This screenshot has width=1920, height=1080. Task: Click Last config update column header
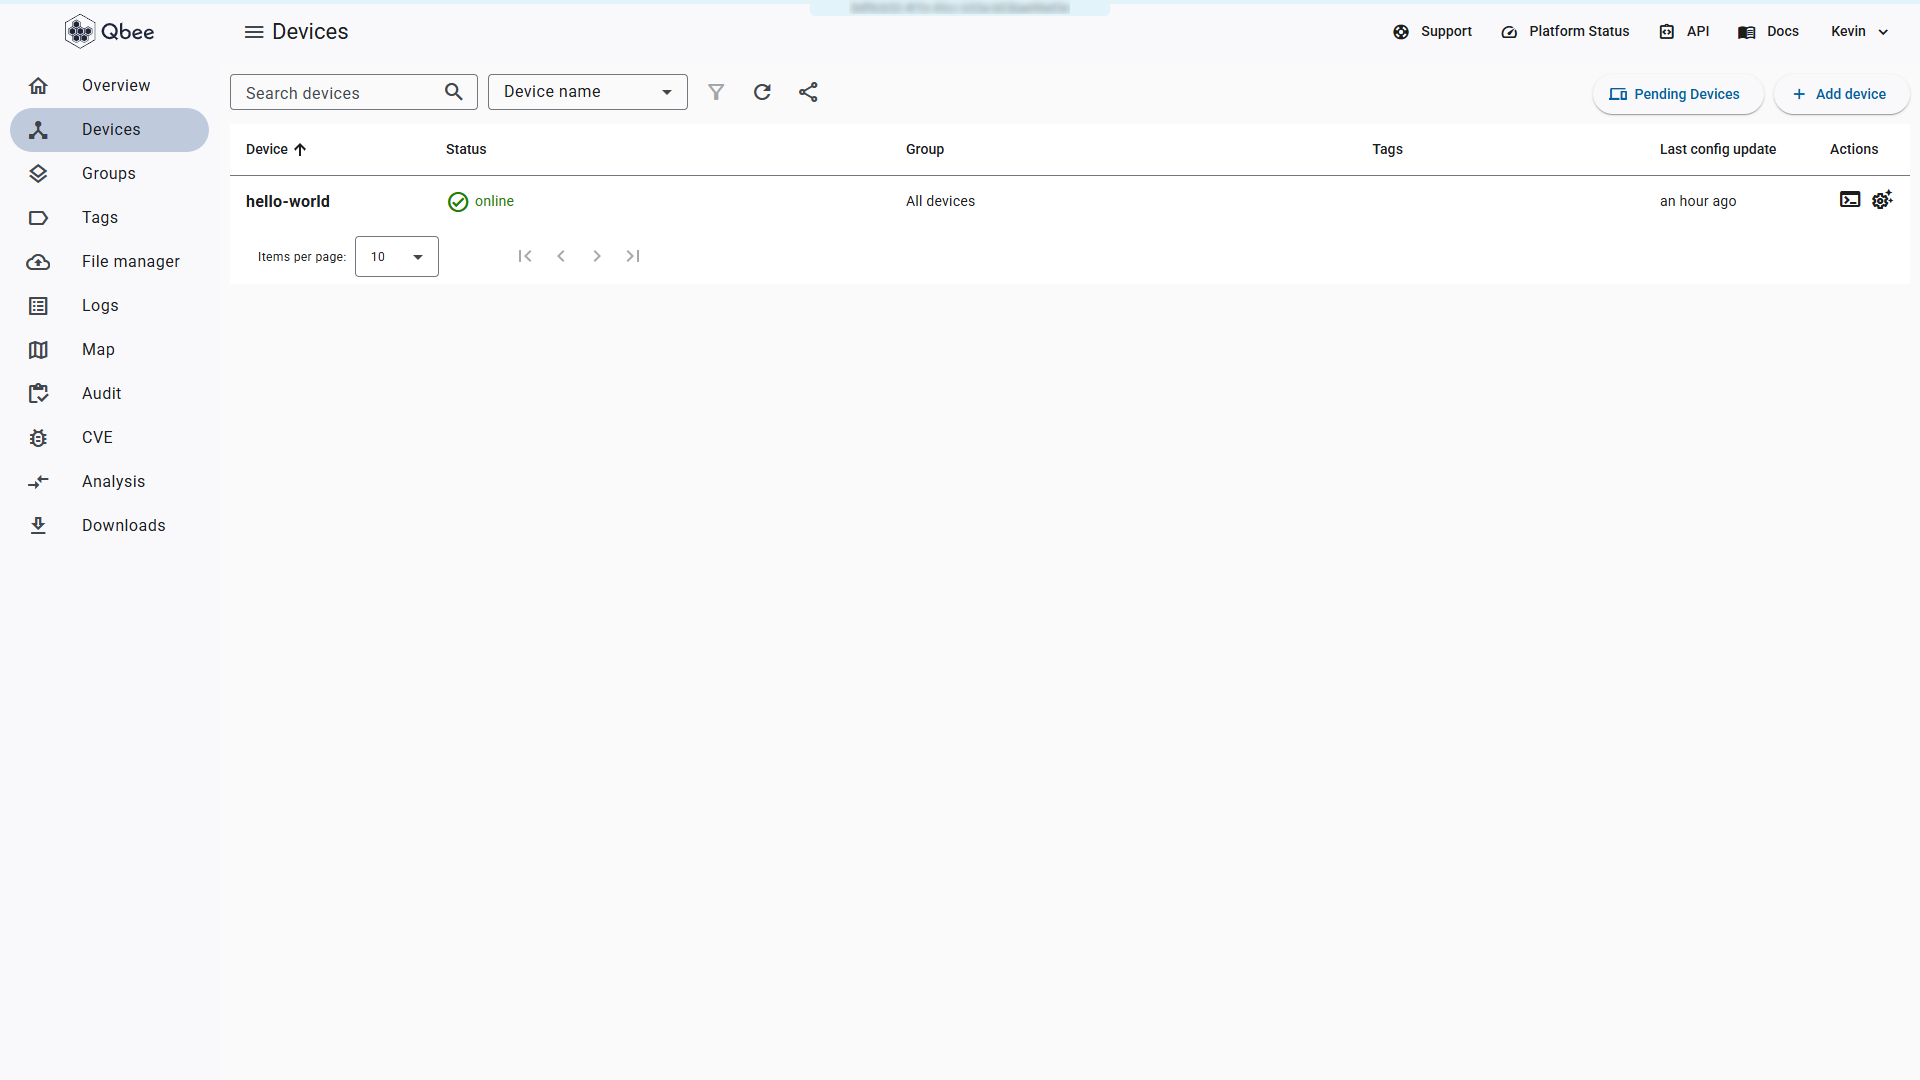pyautogui.click(x=1718, y=150)
